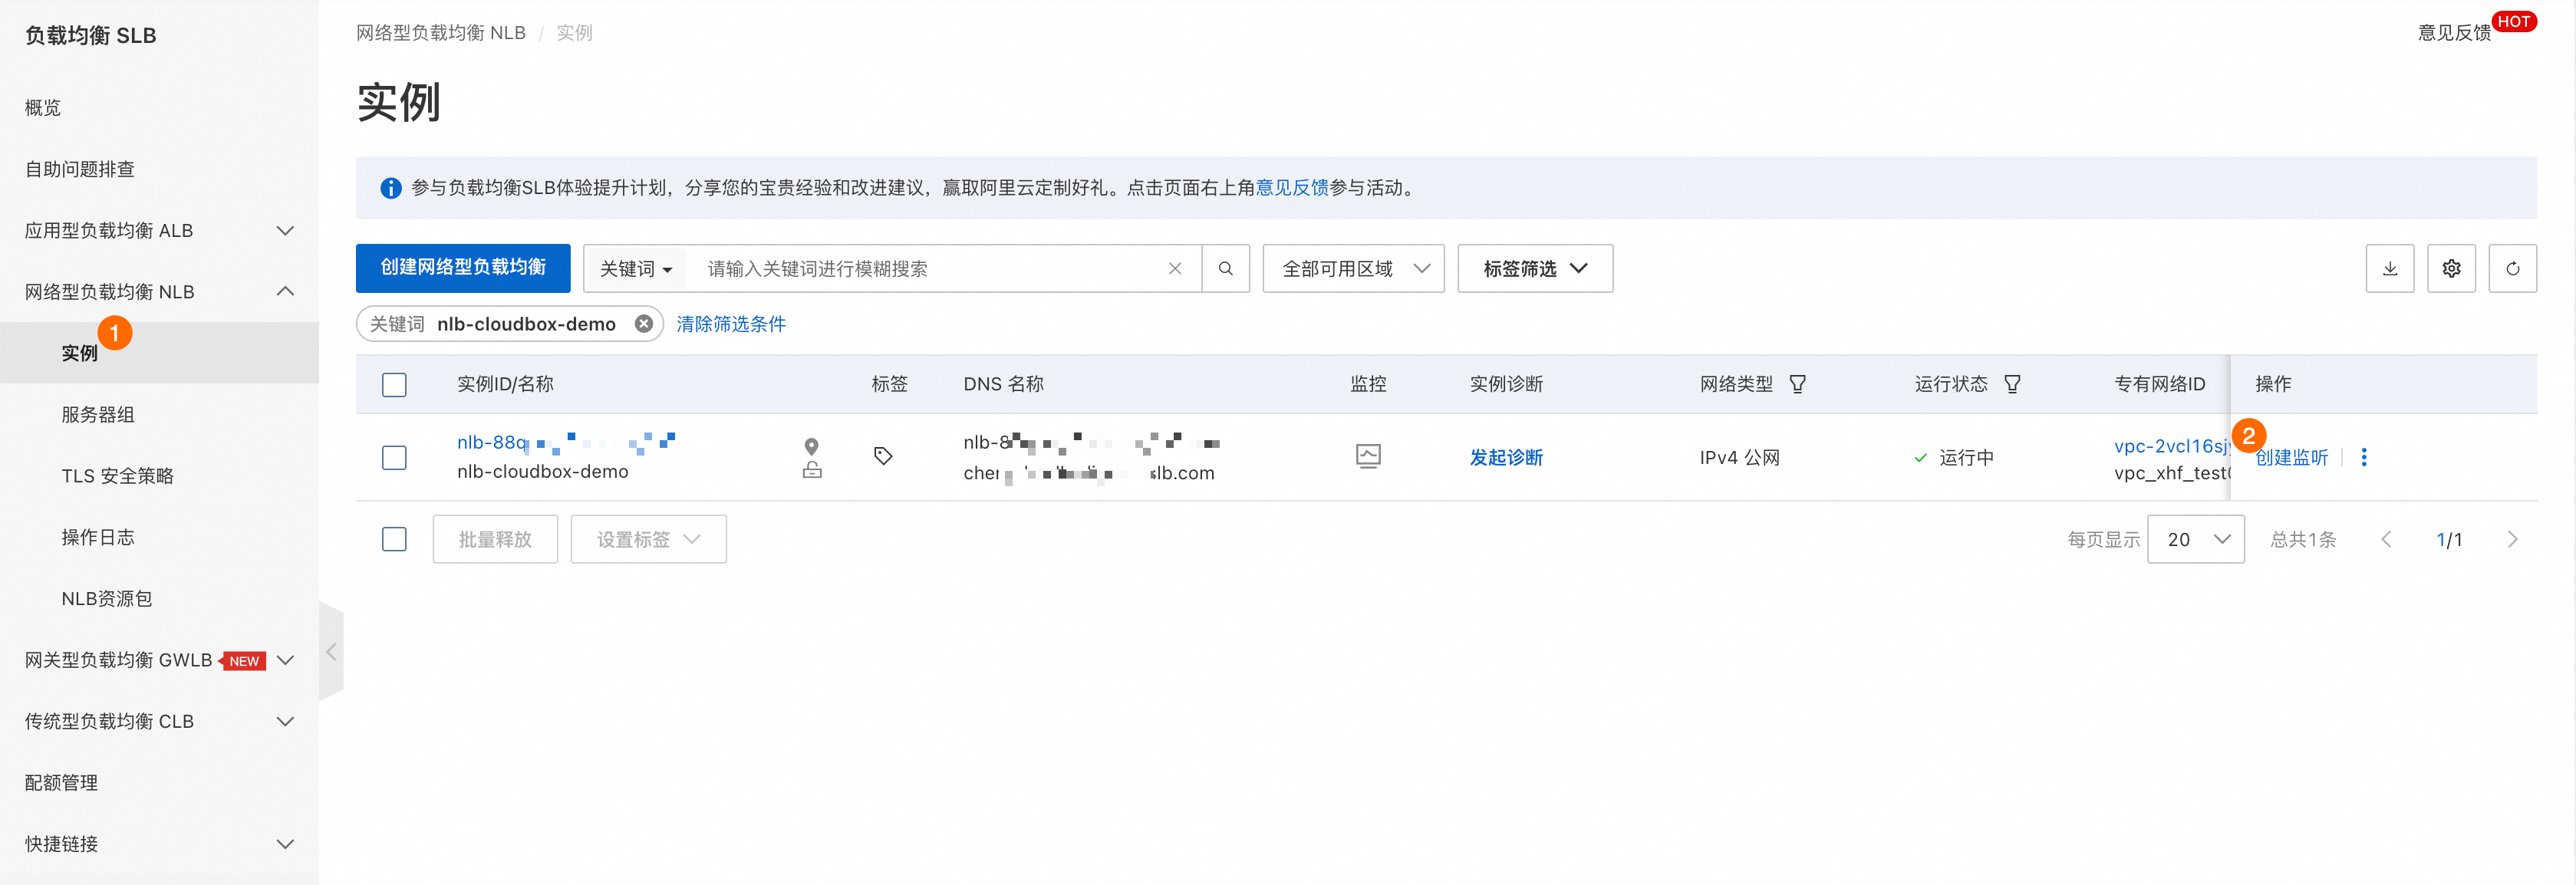Focus the keyword fuzzy search input field
Screen dimensions: 2576x885
[x=929, y=268]
